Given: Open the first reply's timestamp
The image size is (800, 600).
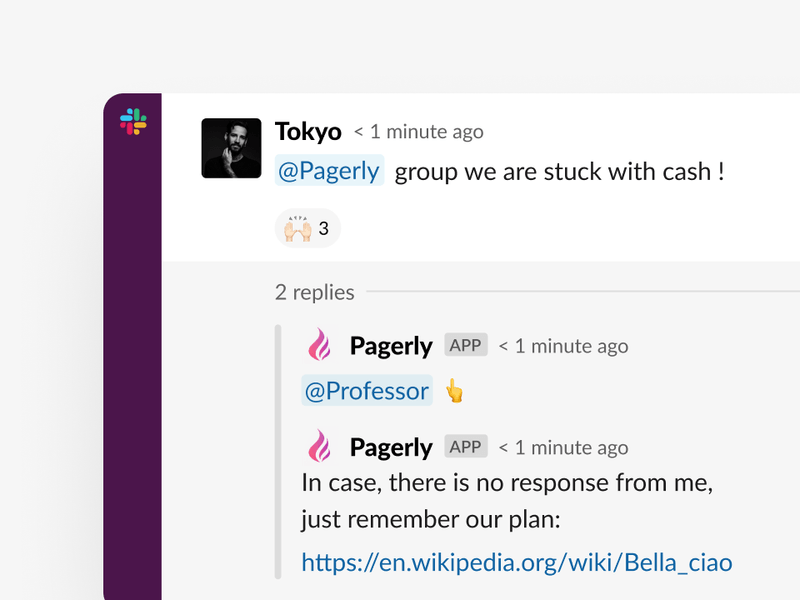Looking at the screenshot, I should (563, 346).
